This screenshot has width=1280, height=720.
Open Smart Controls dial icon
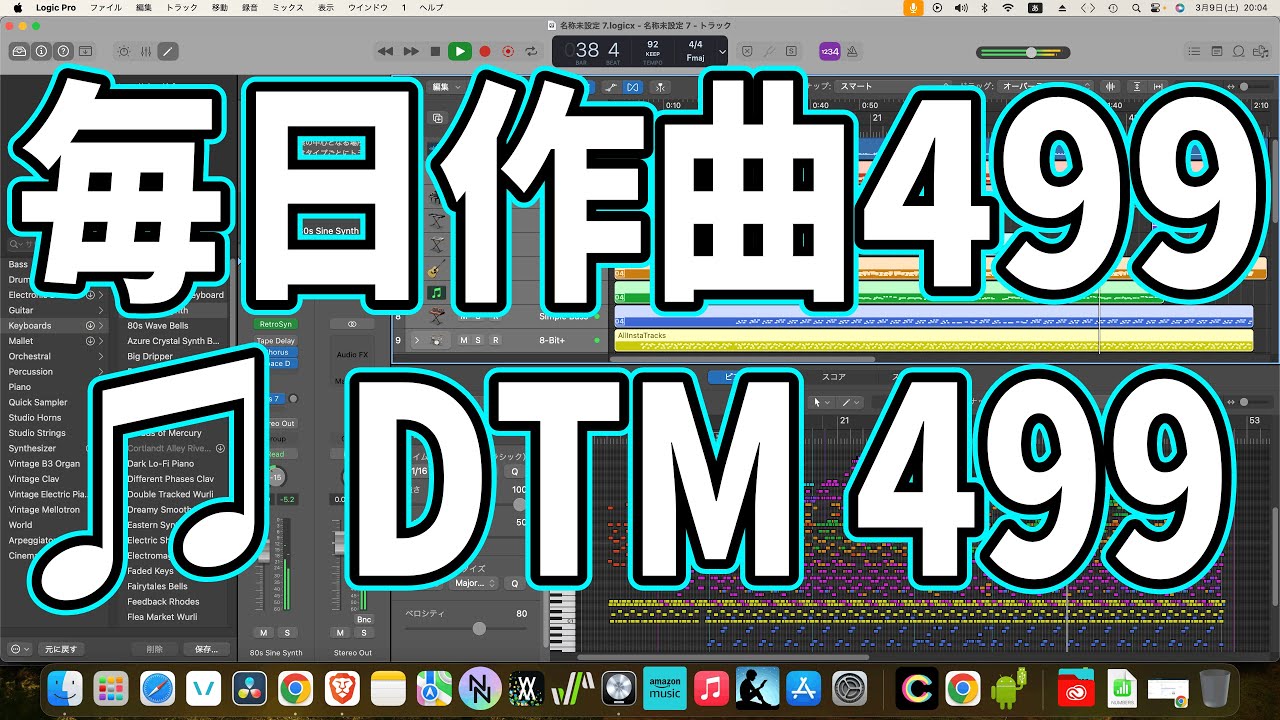point(123,51)
